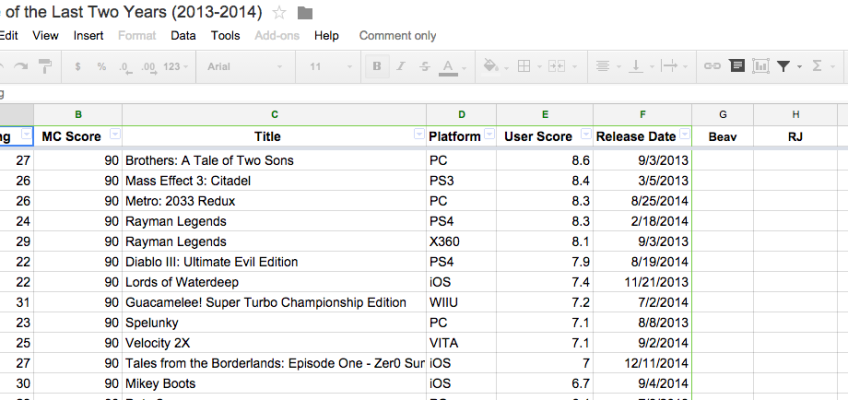The height and width of the screenshot is (400, 848).
Task: Open filter dropdown for Platform column
Action: click(x=489, y=134)
